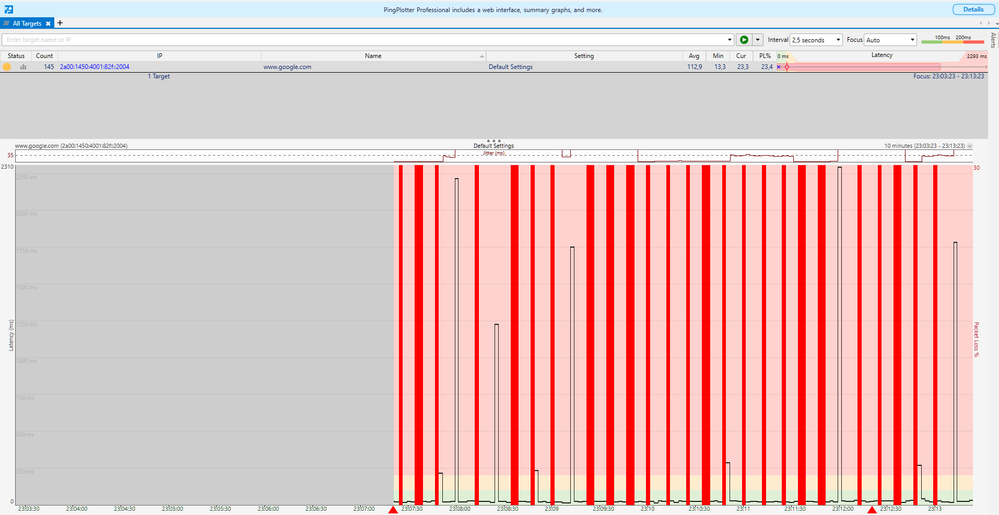Add a new tab with plus
This screenshot has height=515, width=999.
coord(60,23)
